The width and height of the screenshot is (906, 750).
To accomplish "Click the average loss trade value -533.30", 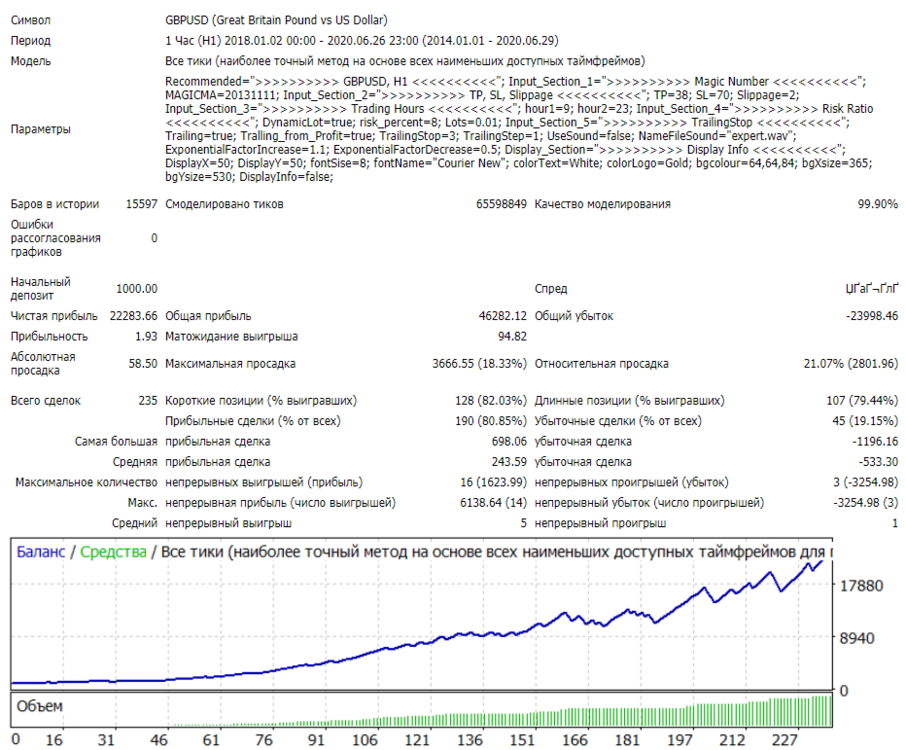I will pyautogui.click(x=878, y=462).
